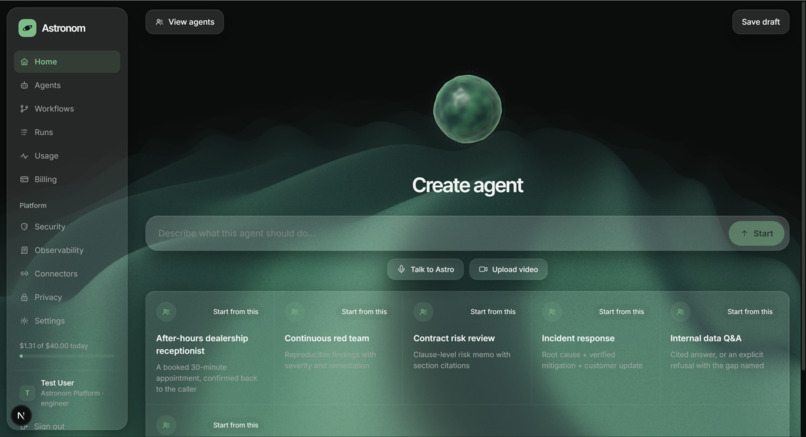Click the Security shield icon in sidebar
This screenshot has width=806, height=437.
(x=24, y=227)
